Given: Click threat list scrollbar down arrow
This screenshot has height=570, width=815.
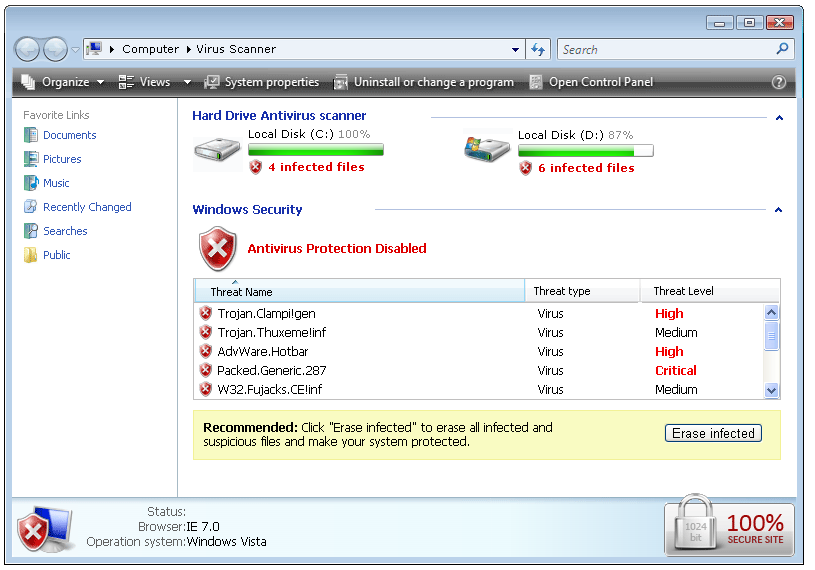Looking at the screenshot, I should [x=771, y=390].
